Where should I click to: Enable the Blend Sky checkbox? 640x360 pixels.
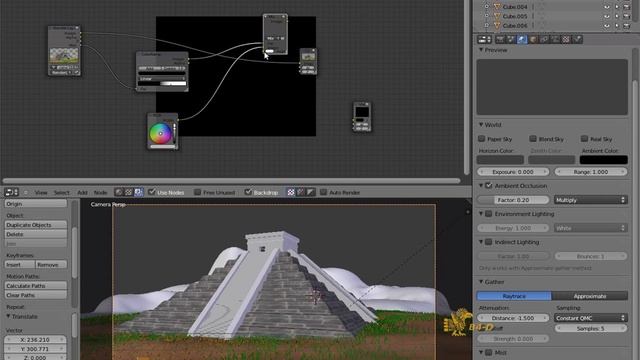tap(533, 138)
